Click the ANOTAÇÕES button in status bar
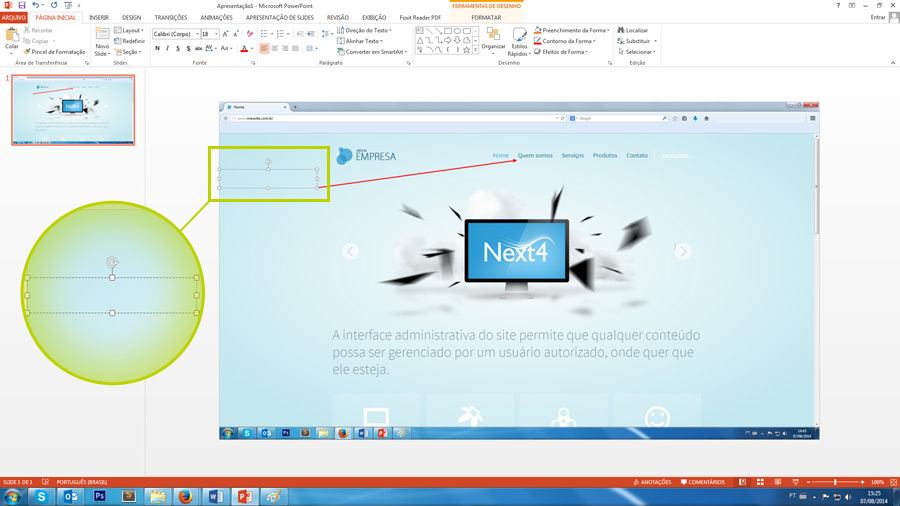The height and width of the screenshot is (506, 900). pos(653,482)
